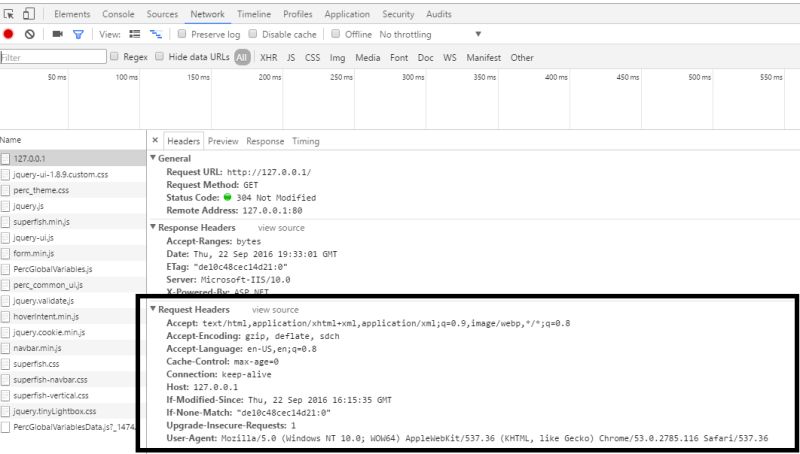Open the Elements panel tab
This screenshot has height=454, width=800.
(x=72, y=14)
